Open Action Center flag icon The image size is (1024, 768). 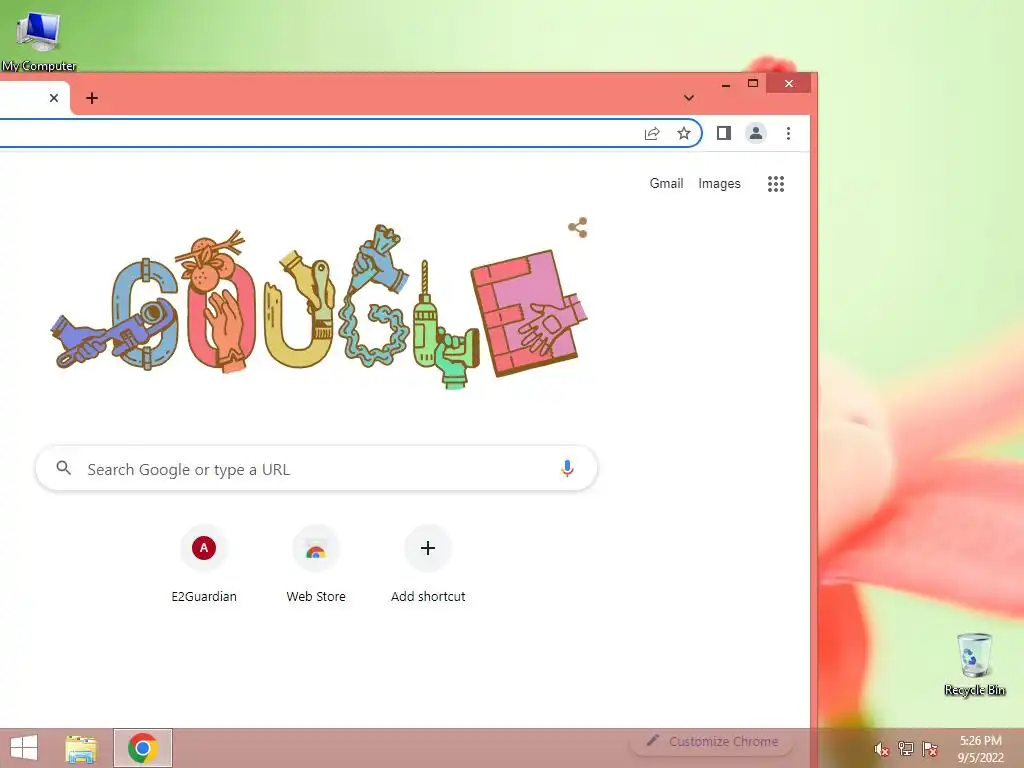point(930,749)
